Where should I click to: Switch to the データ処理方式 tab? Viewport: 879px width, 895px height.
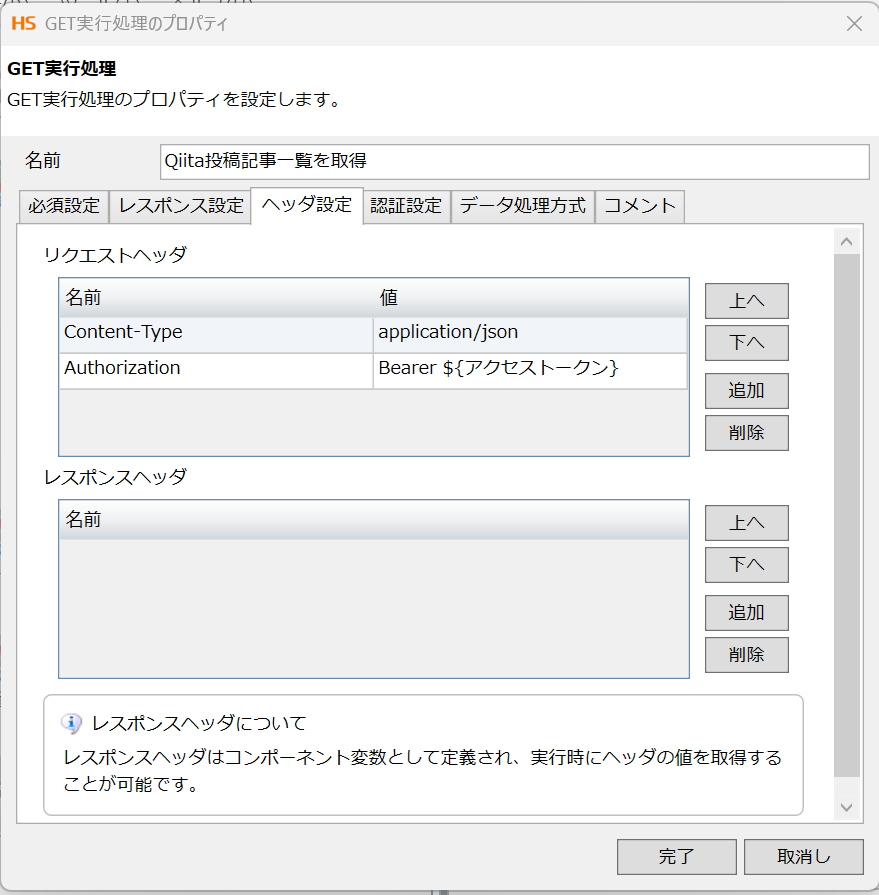coord(522,206)
